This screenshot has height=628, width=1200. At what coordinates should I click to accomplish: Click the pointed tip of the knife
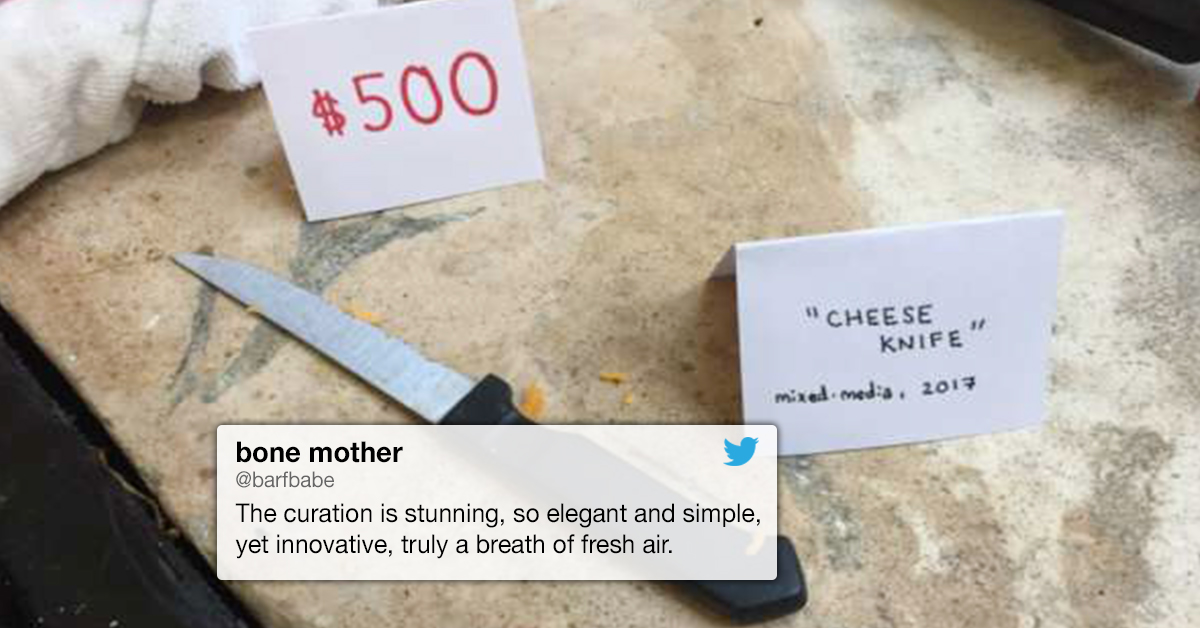tap(183, 260)
